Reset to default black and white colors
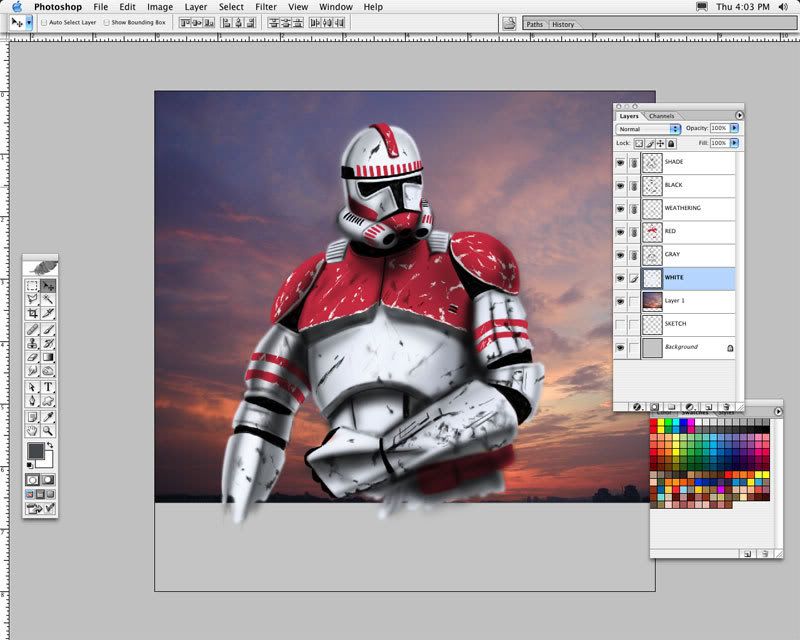This screenshot has width=800, height=640. [x=30, y=464]
